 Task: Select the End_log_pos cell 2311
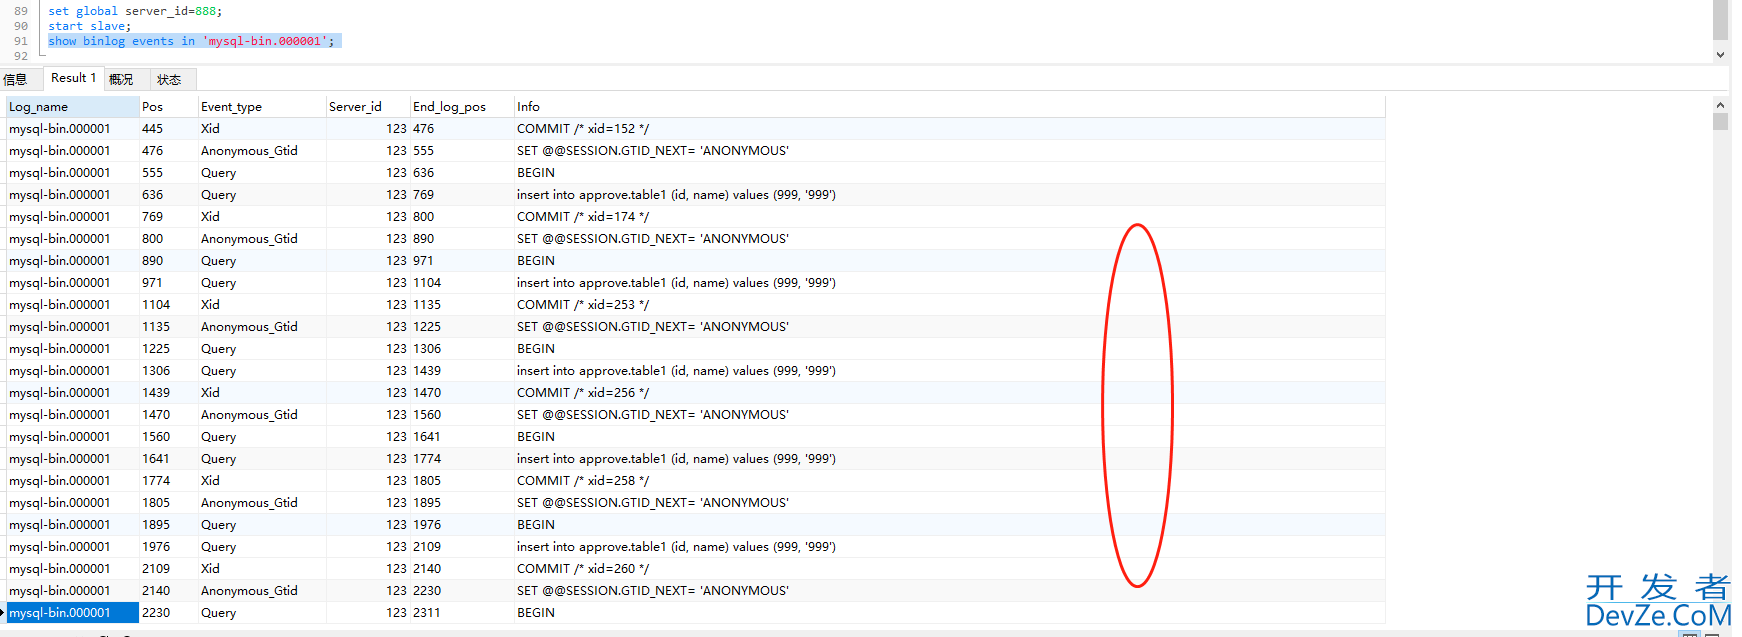click(x=462, y=613)
